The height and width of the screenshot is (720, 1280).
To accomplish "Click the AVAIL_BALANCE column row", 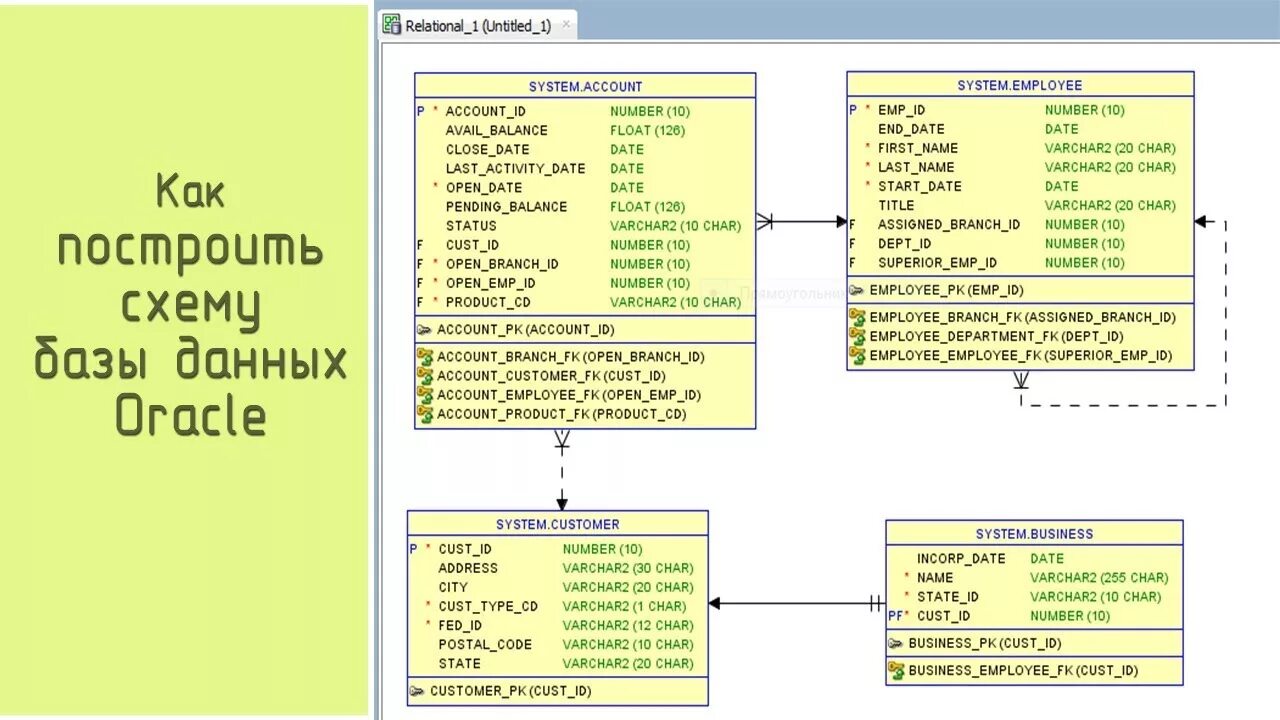I will 585,130.
